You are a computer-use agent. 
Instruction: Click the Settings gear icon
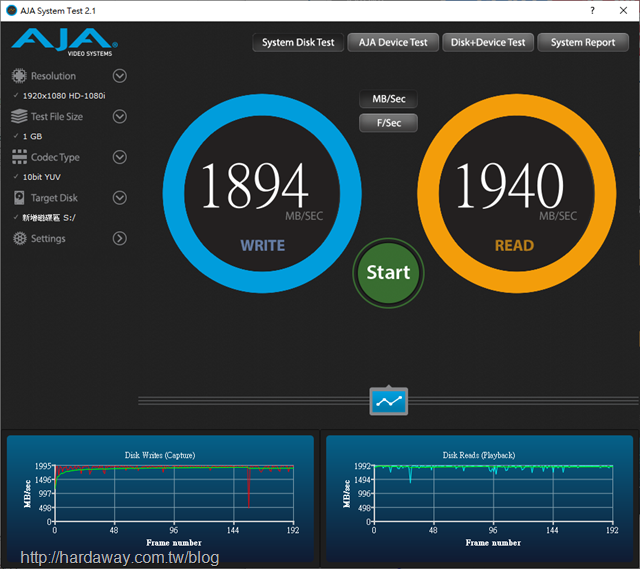pyautogui.click(x=19, y=238)
